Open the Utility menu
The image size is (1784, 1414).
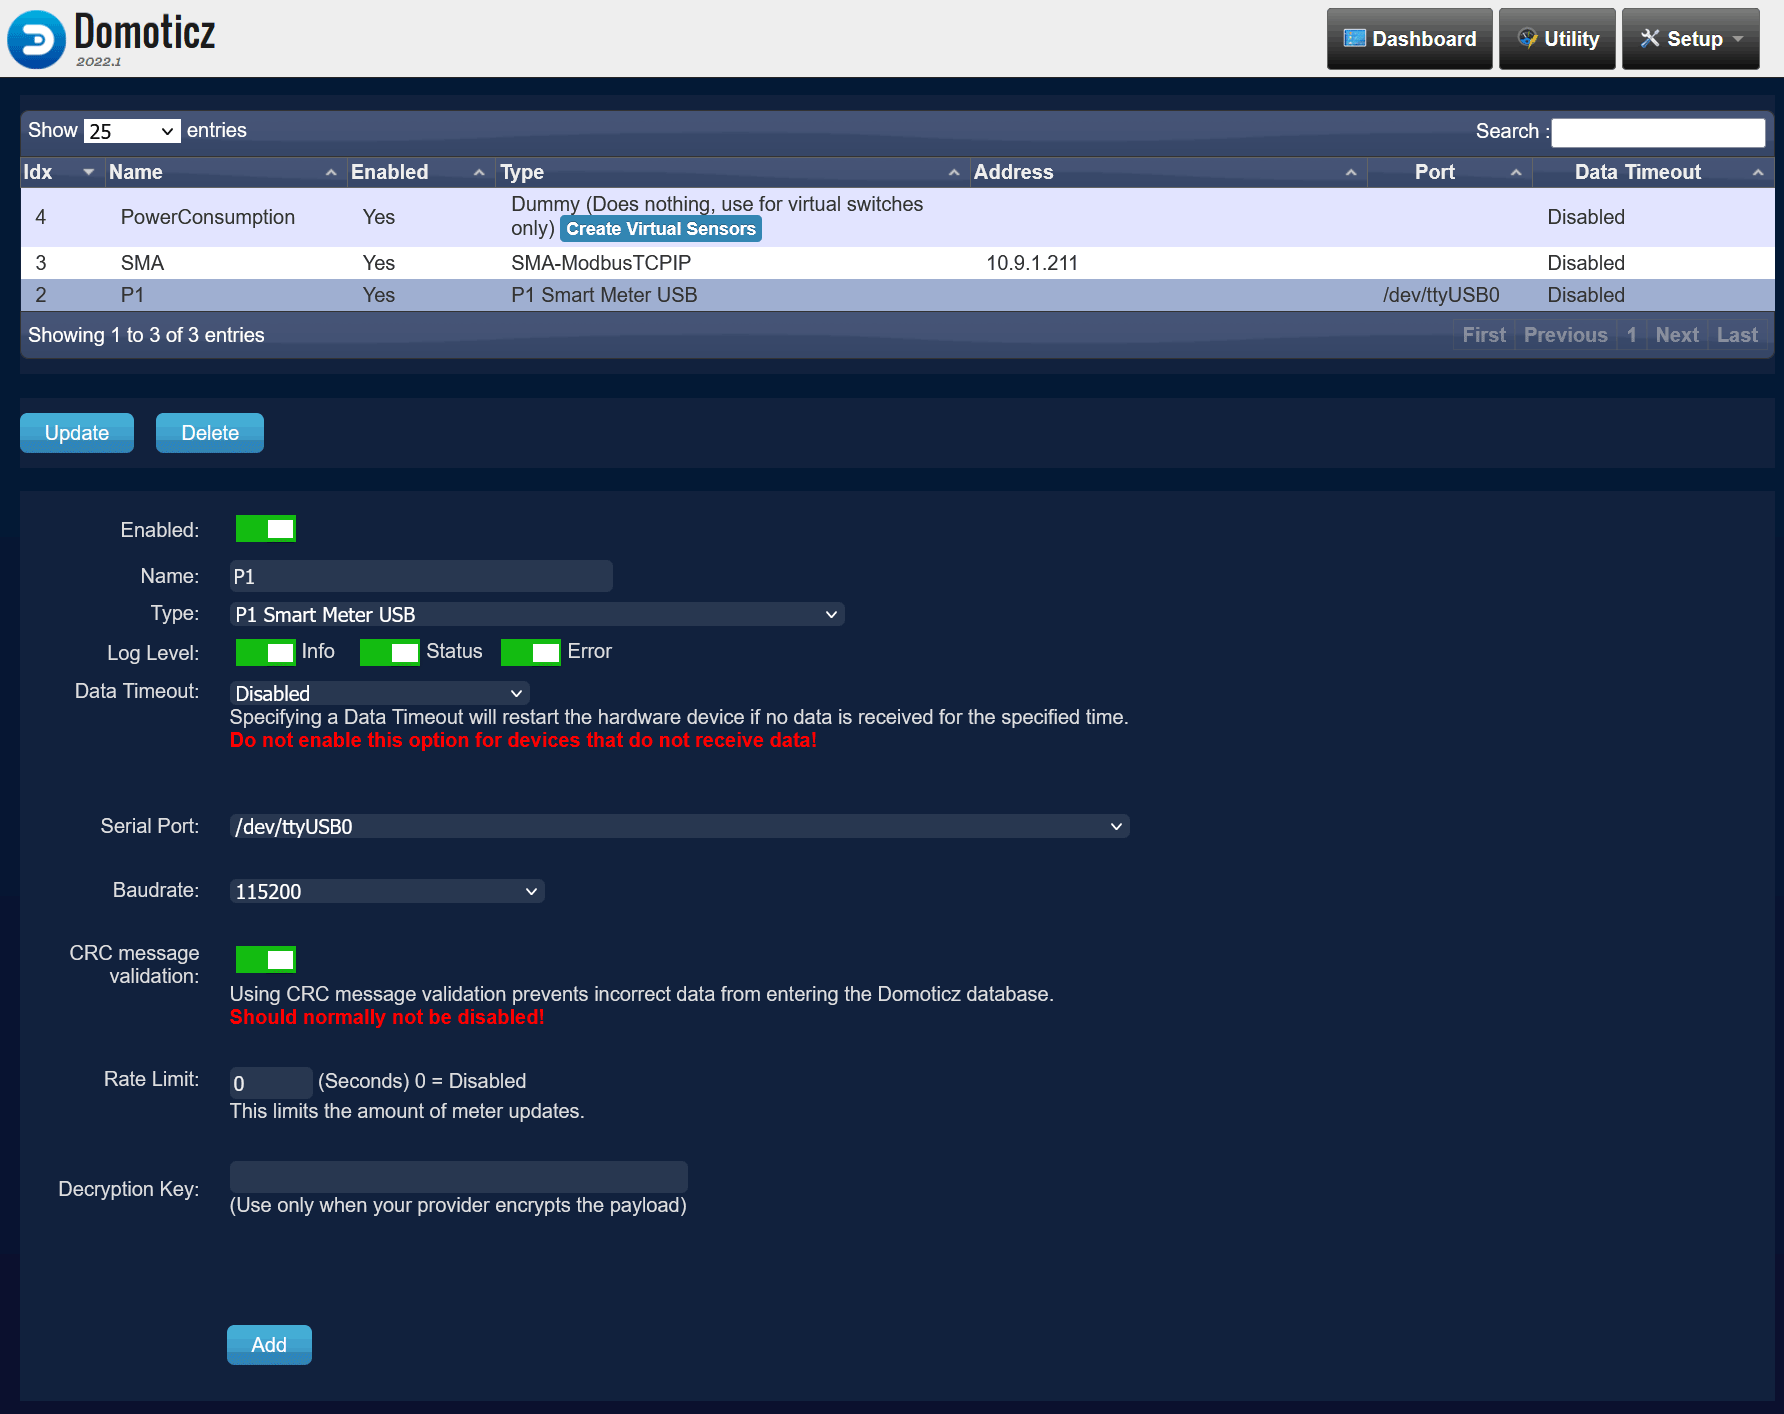click(x=1557, y=39)
